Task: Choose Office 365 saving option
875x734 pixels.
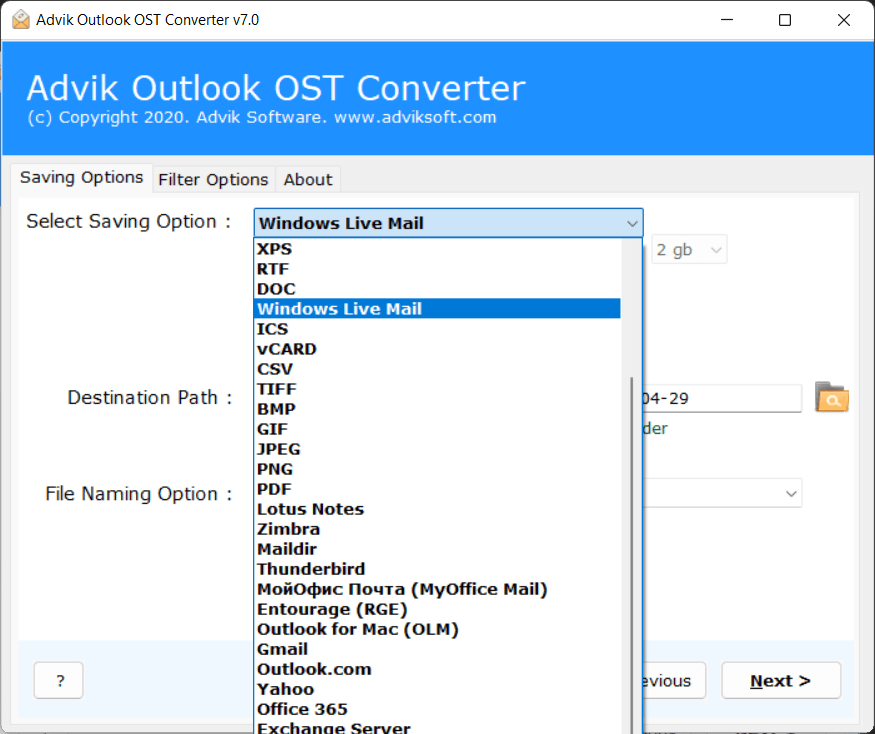Action: [437, 709]
